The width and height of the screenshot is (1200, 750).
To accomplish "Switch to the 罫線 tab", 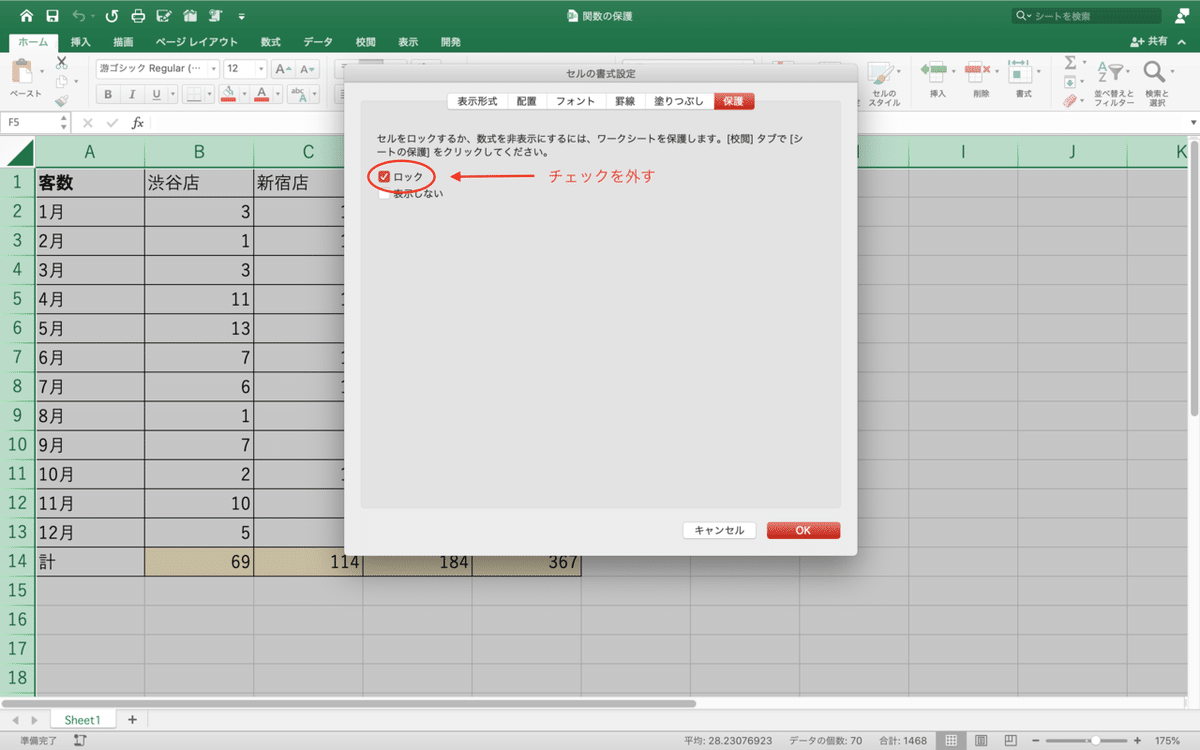I will (x=624, y=100).
